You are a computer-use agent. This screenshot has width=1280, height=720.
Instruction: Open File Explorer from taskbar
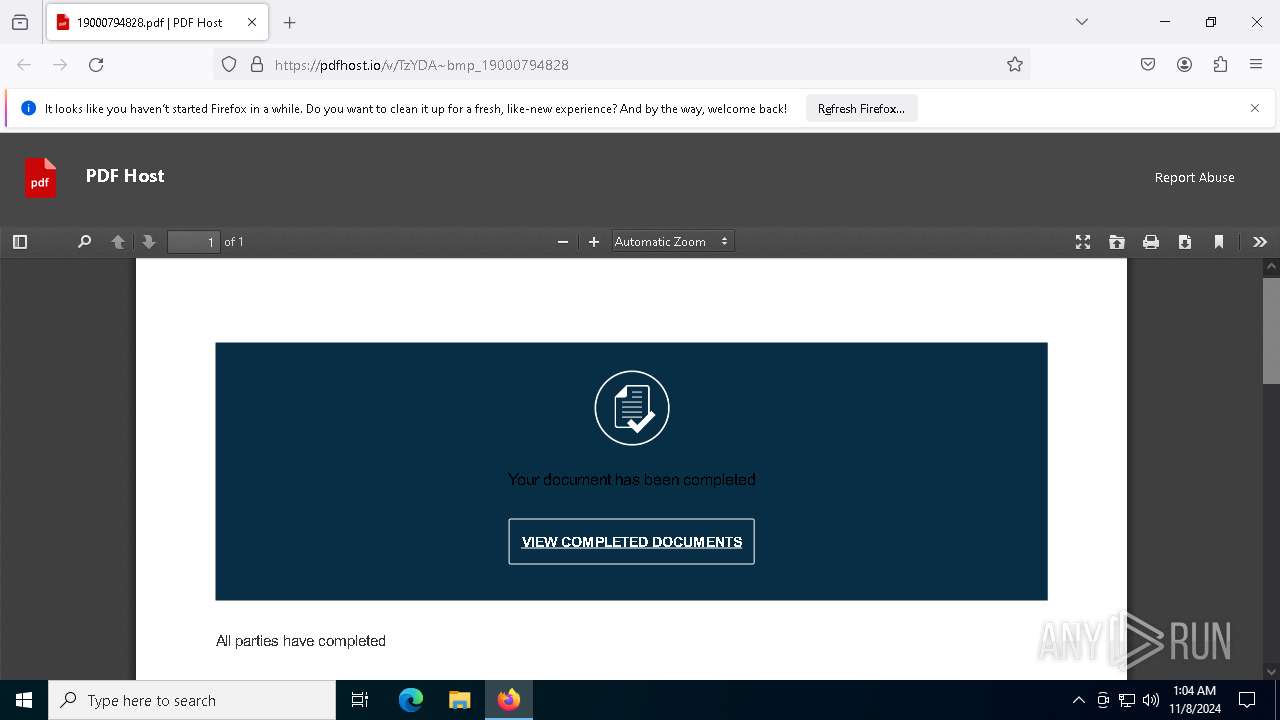click(459, 700)
